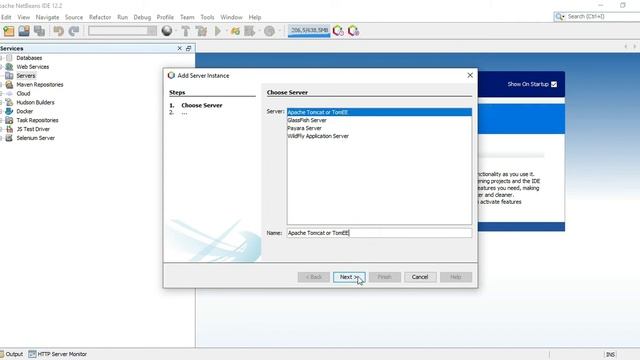640x360 pixels.
Task: Select Web Services node in Services
Action: click(x=33, y=67)
